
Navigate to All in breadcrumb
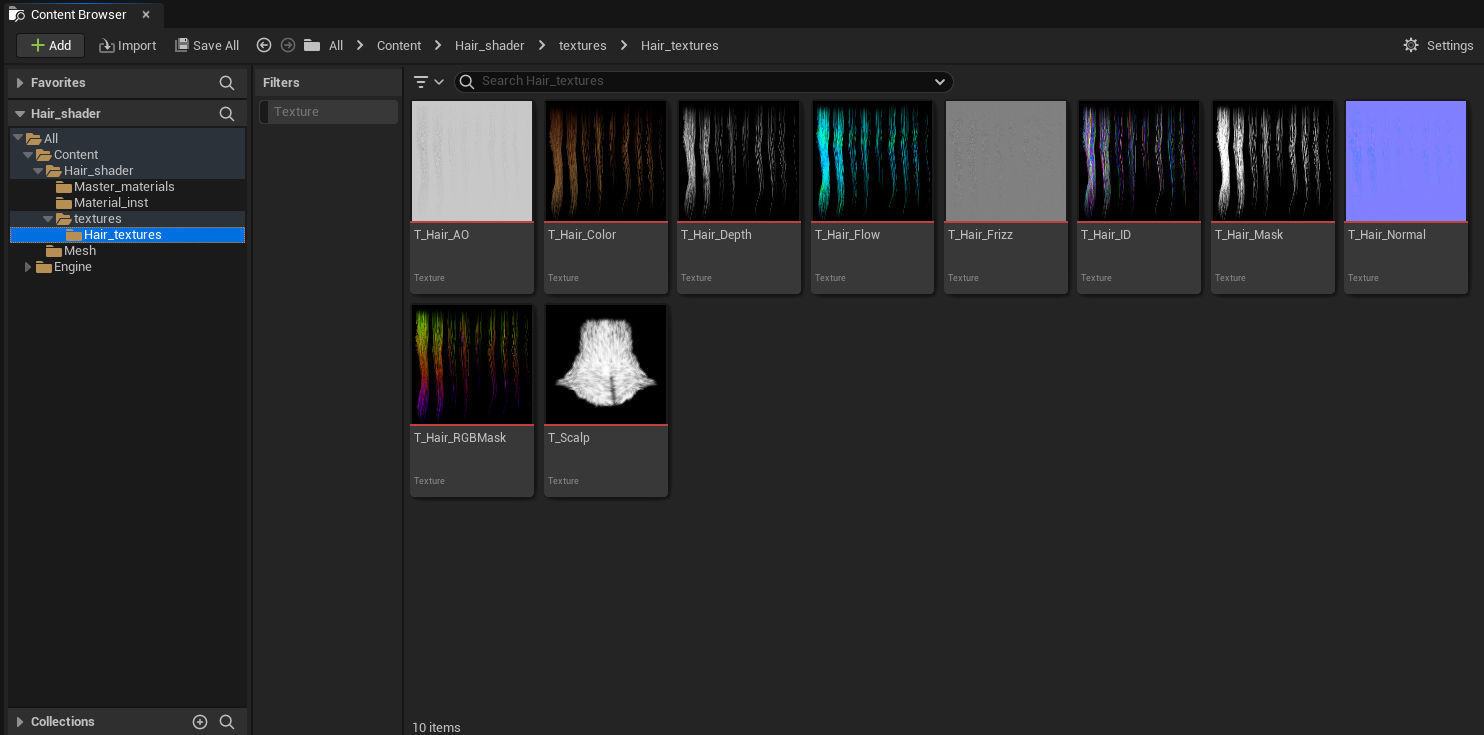pyautogui.click(x=336, y=45)
